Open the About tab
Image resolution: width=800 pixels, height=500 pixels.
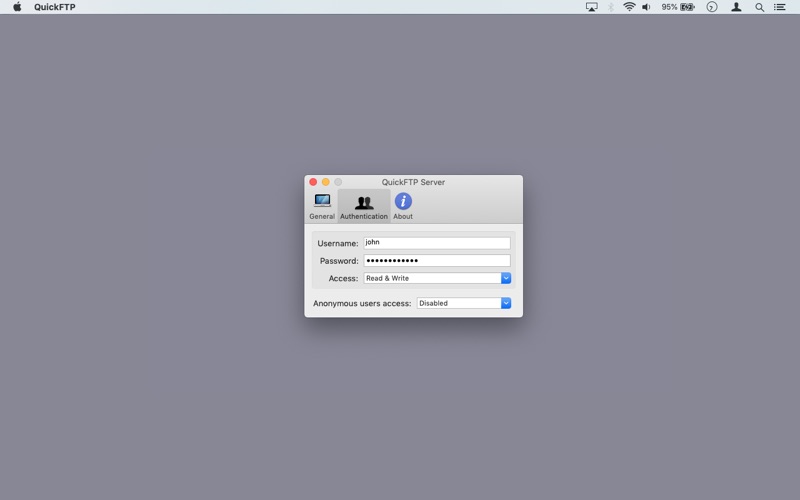pyautogui.click(x=403, y=206)
